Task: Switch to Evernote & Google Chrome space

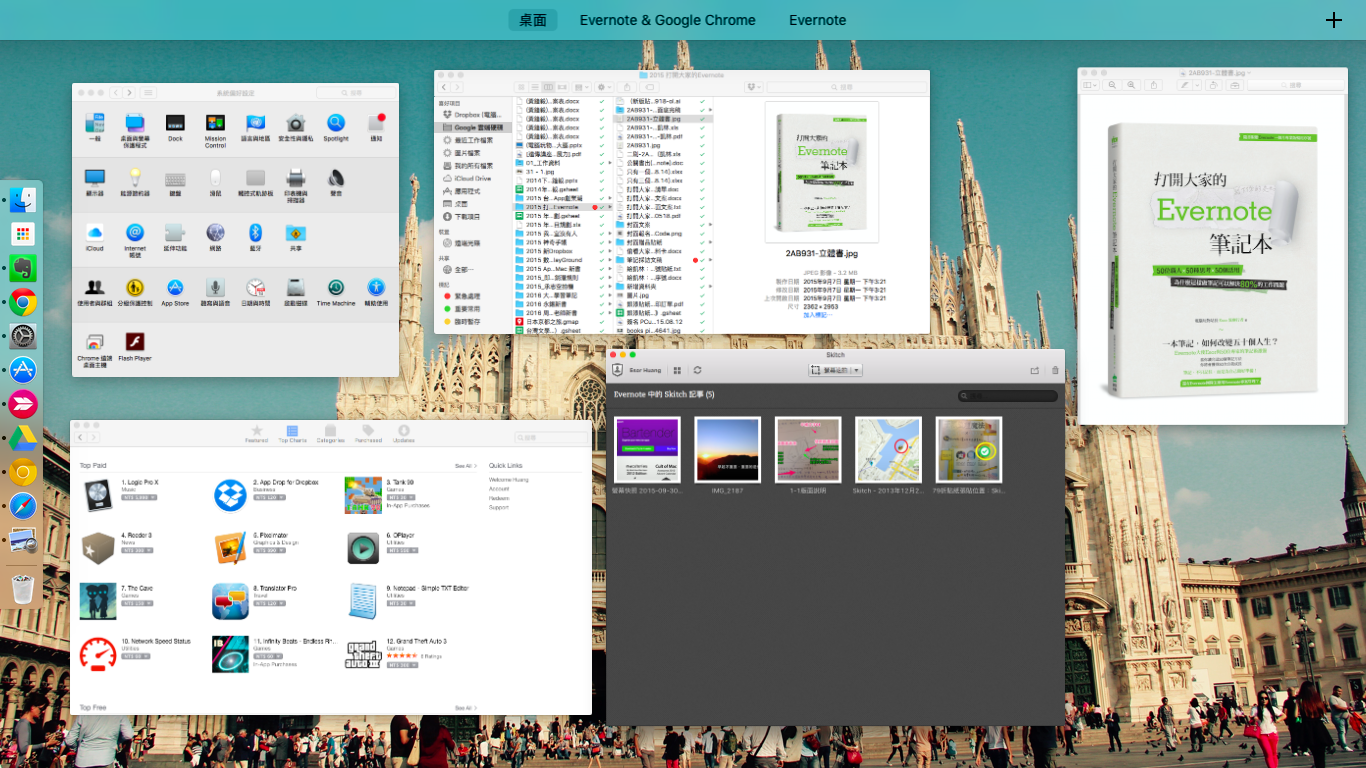Action: 668,20
